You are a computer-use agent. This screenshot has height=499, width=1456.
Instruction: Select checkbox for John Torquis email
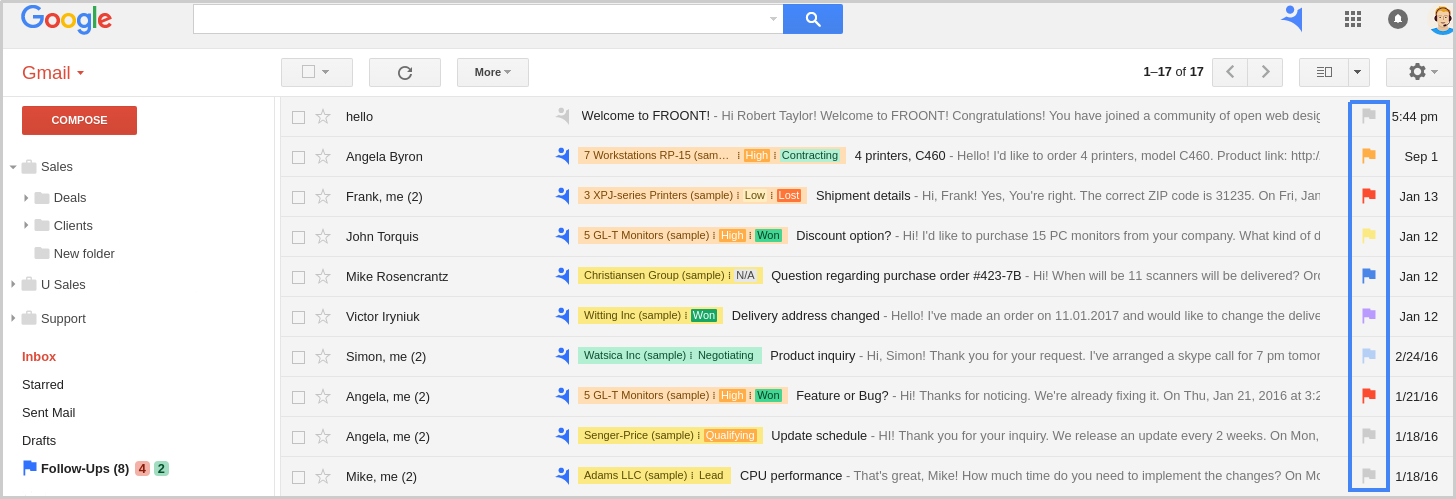pos(298,237)
